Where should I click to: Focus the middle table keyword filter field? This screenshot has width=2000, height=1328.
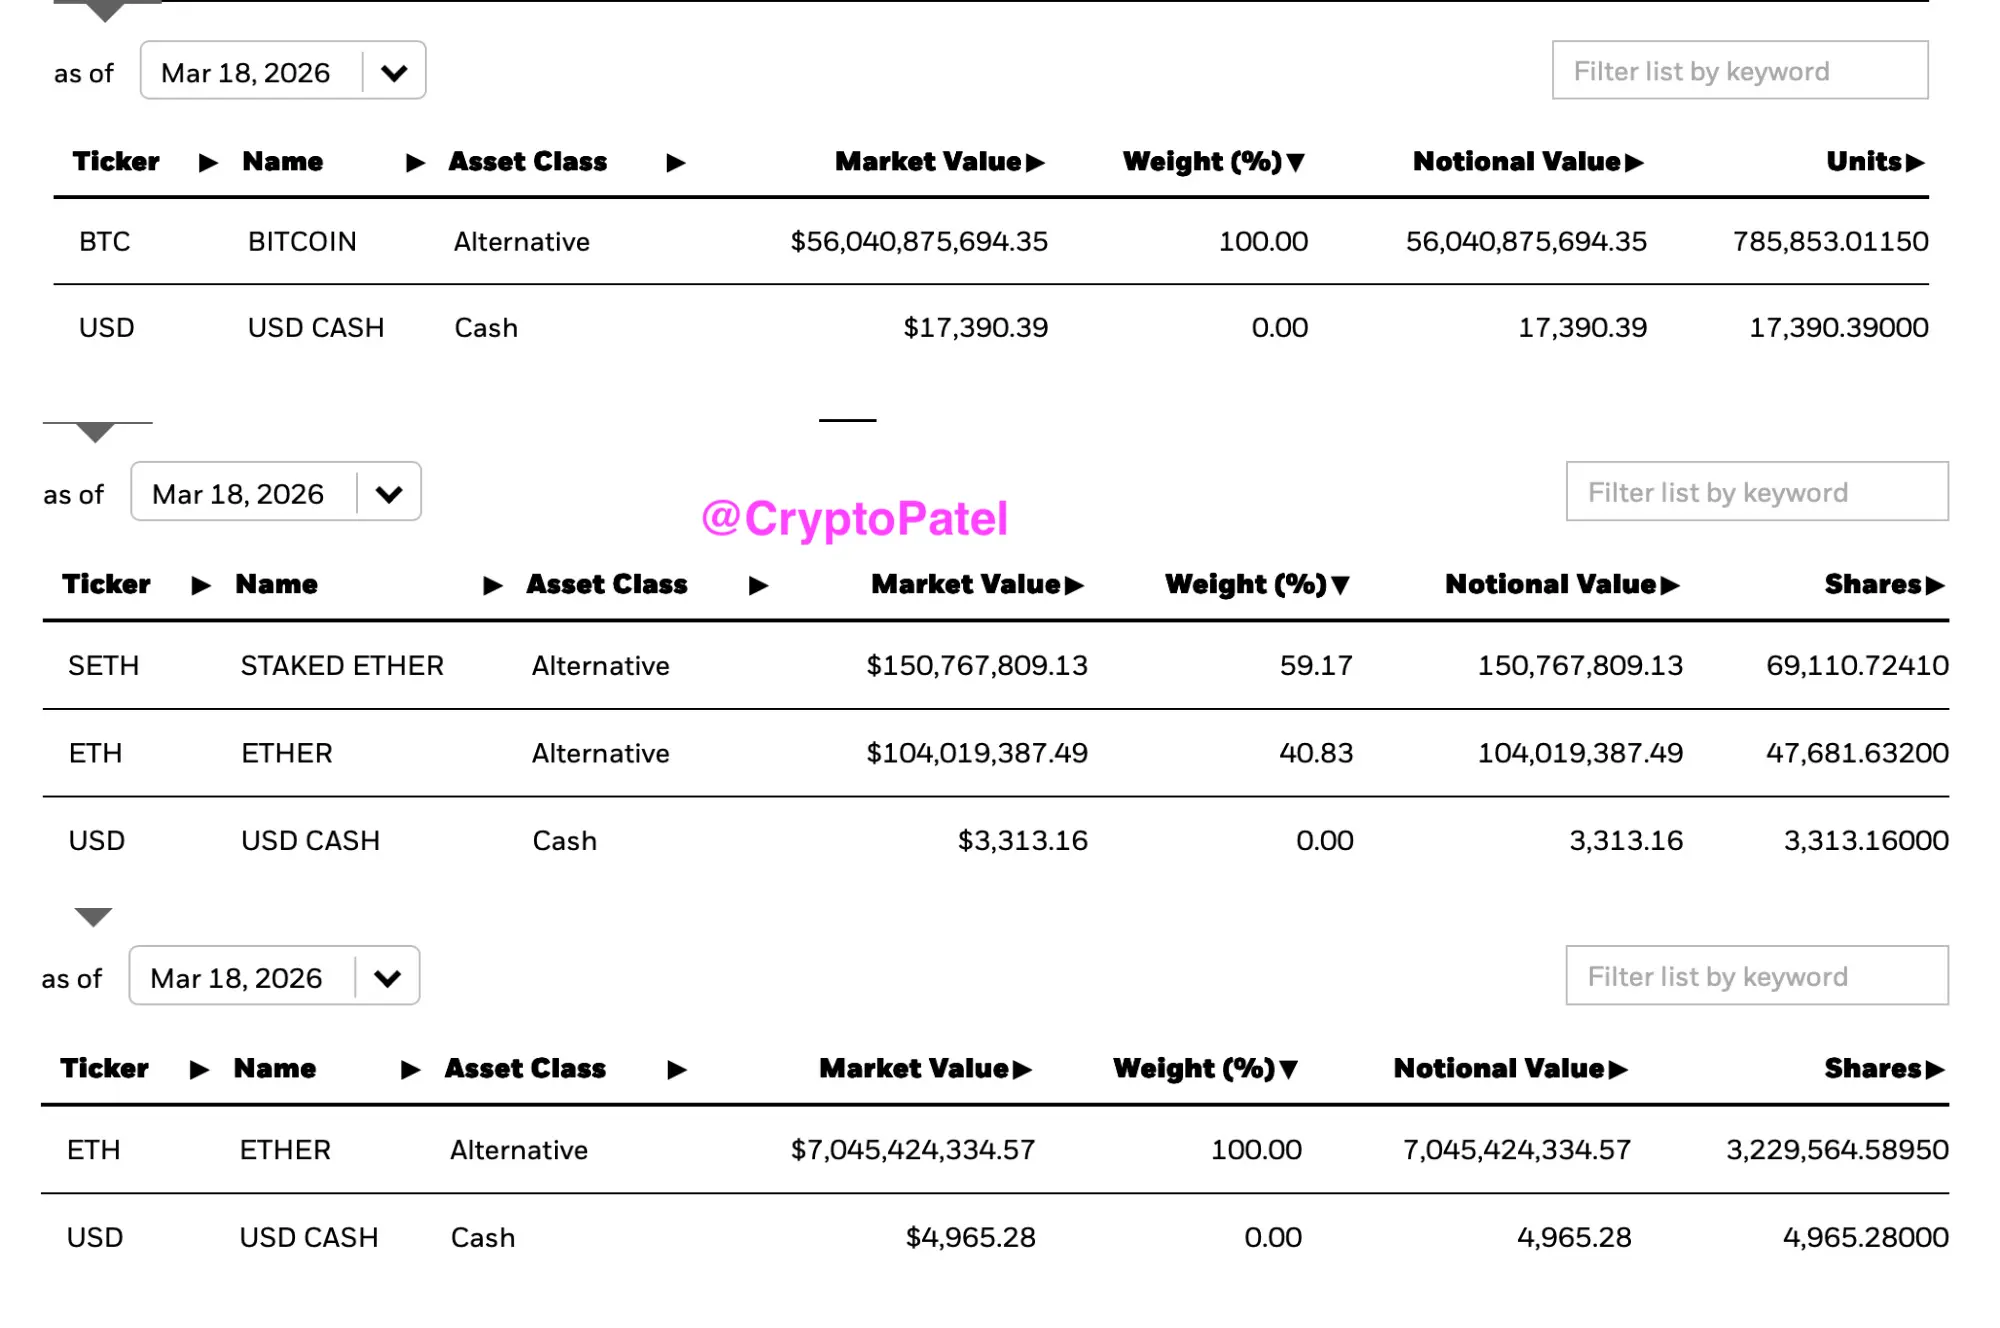pyautogui.click(x=1756, y=492)
